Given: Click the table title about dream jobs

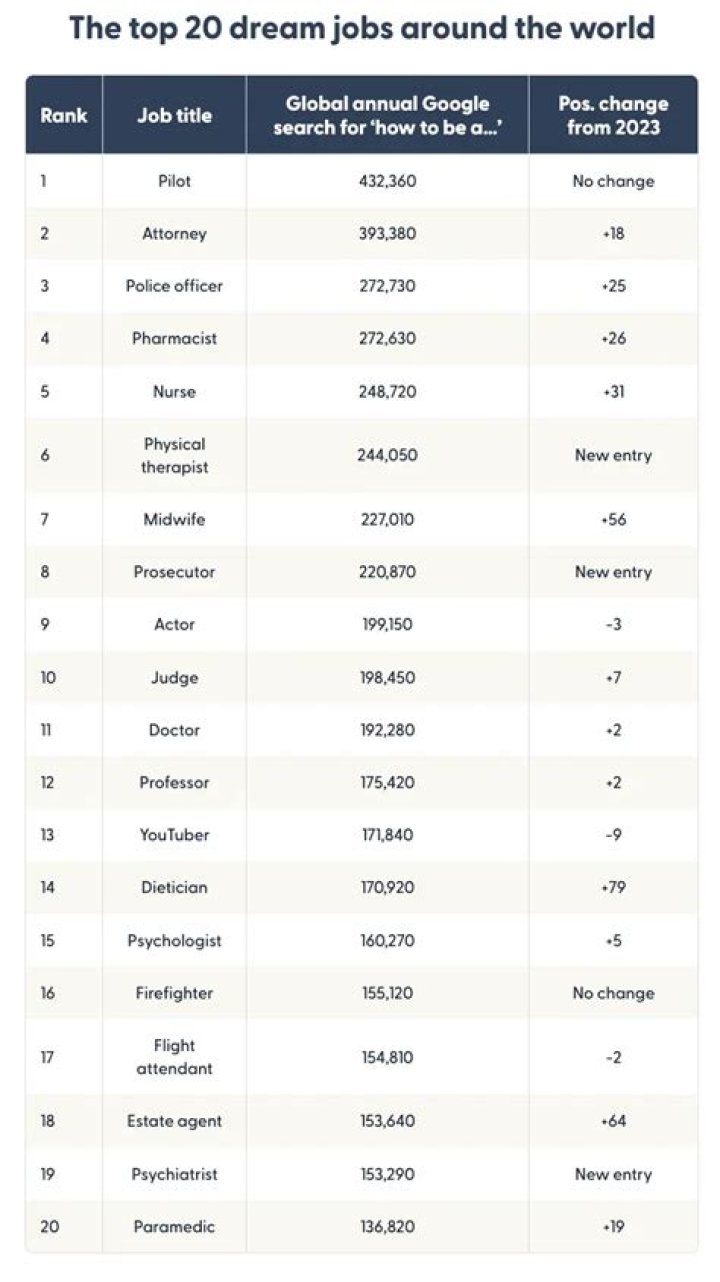Looking at the screenshot, I should coord(361,27).
